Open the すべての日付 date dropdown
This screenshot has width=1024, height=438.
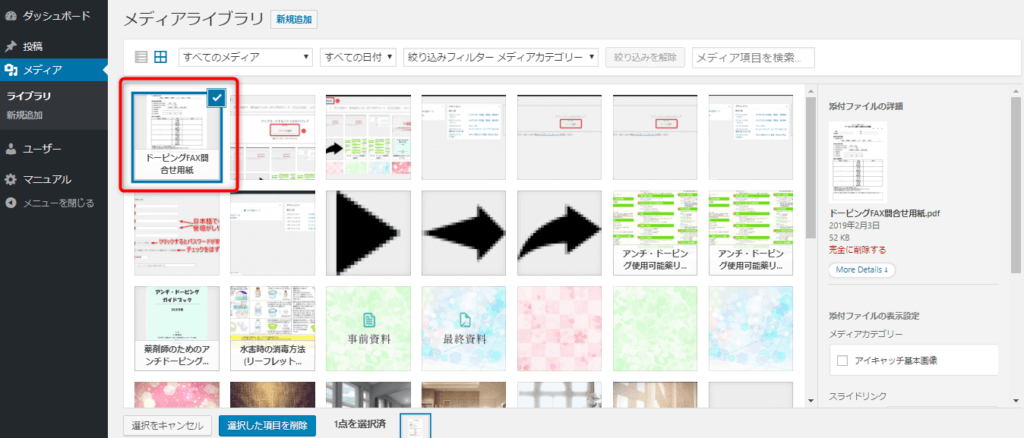(358, 57)
